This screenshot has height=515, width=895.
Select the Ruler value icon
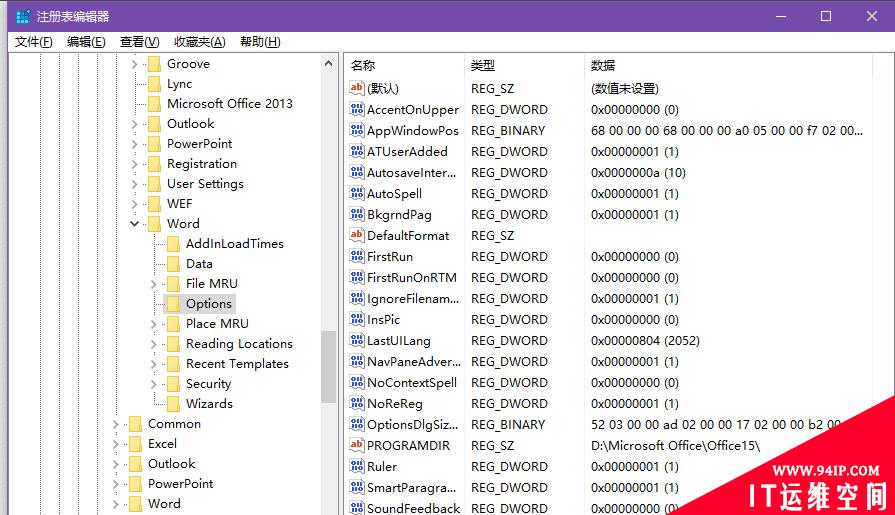(x=357, y=466)
